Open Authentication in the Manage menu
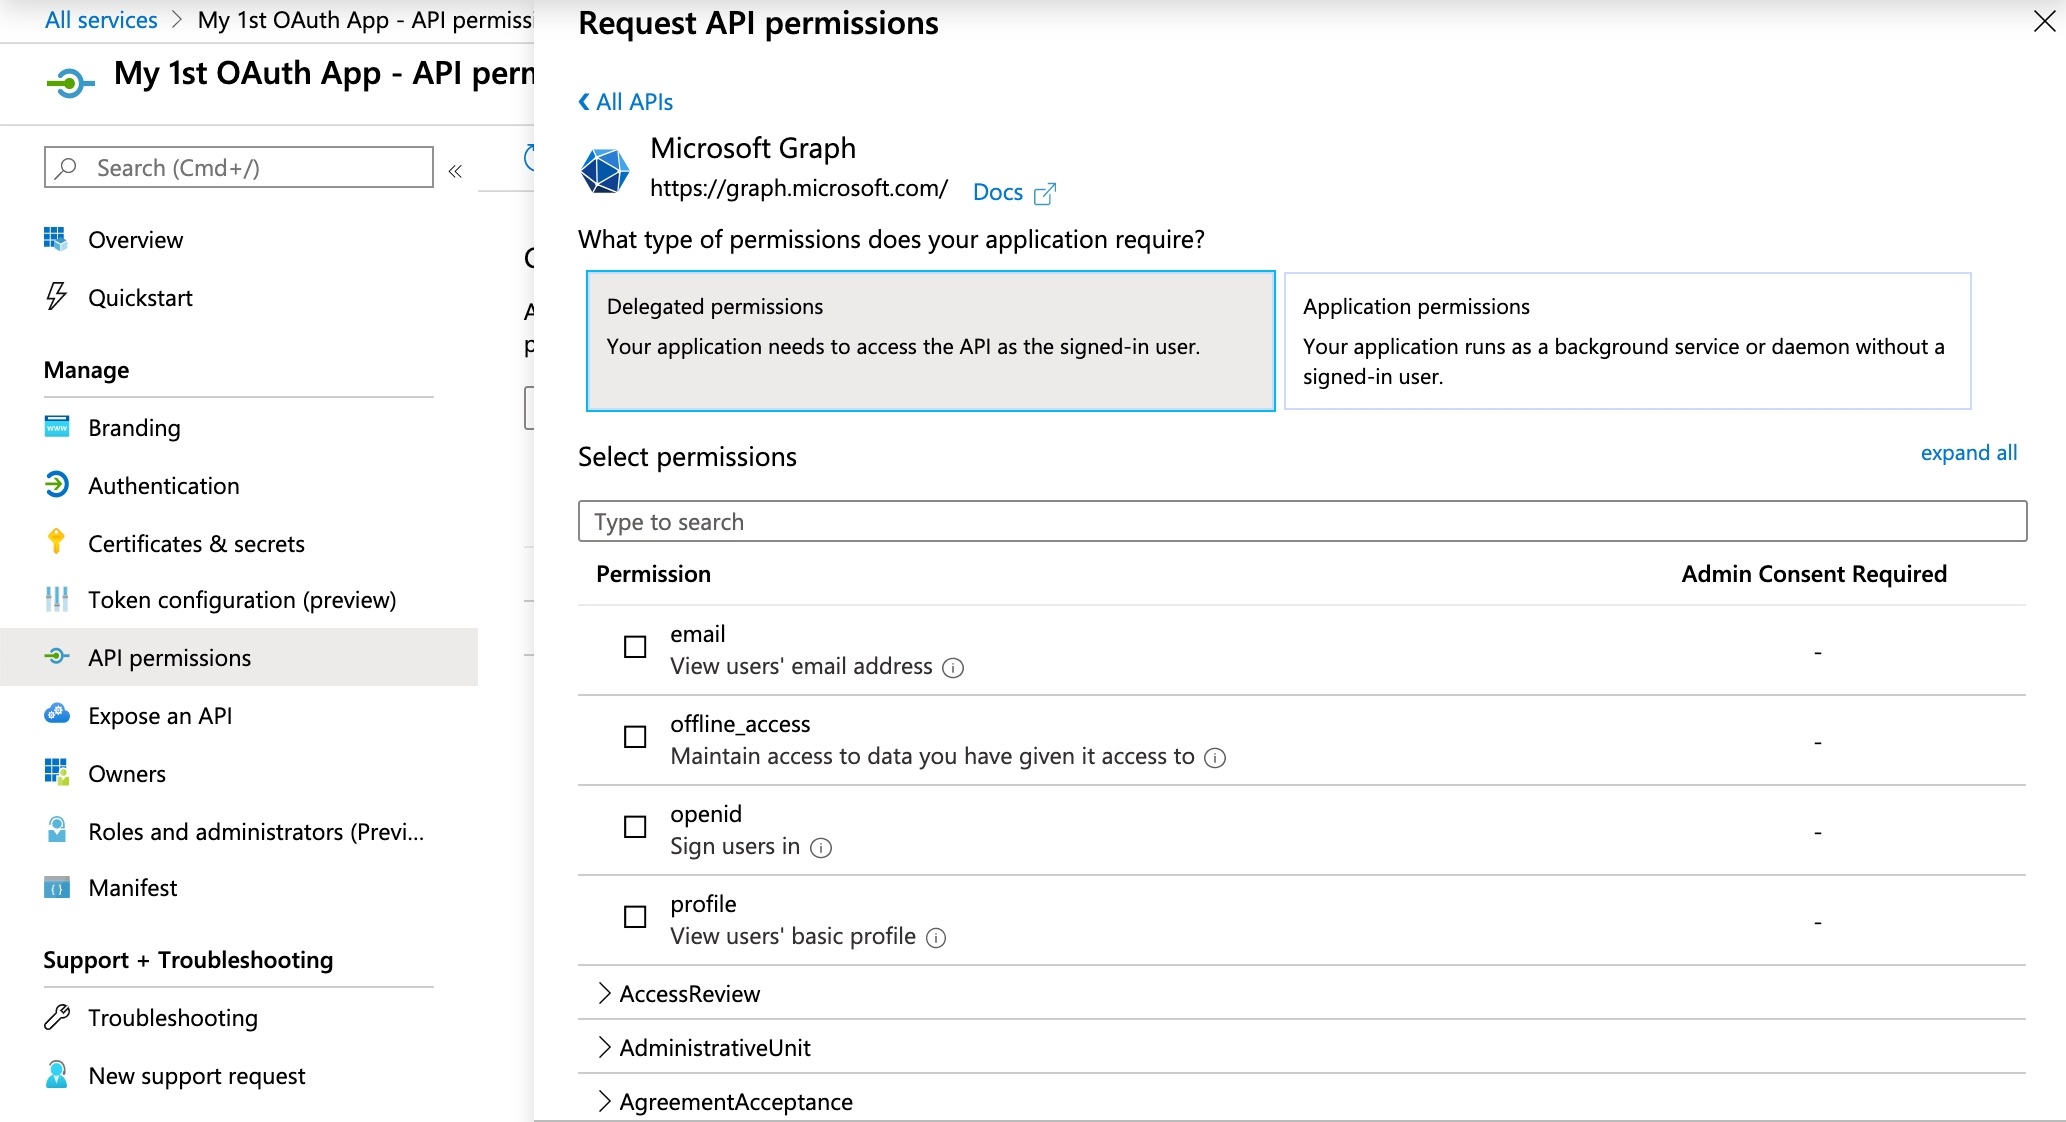This screenshot has height=1122, width=2066. point(164,486)
